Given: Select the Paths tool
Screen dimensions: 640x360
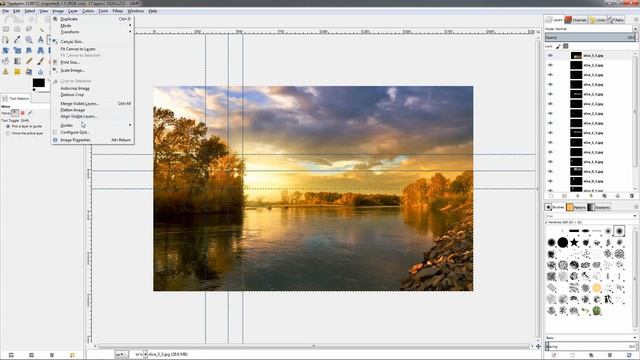Looking at the screenshot, I should (6, 40).
